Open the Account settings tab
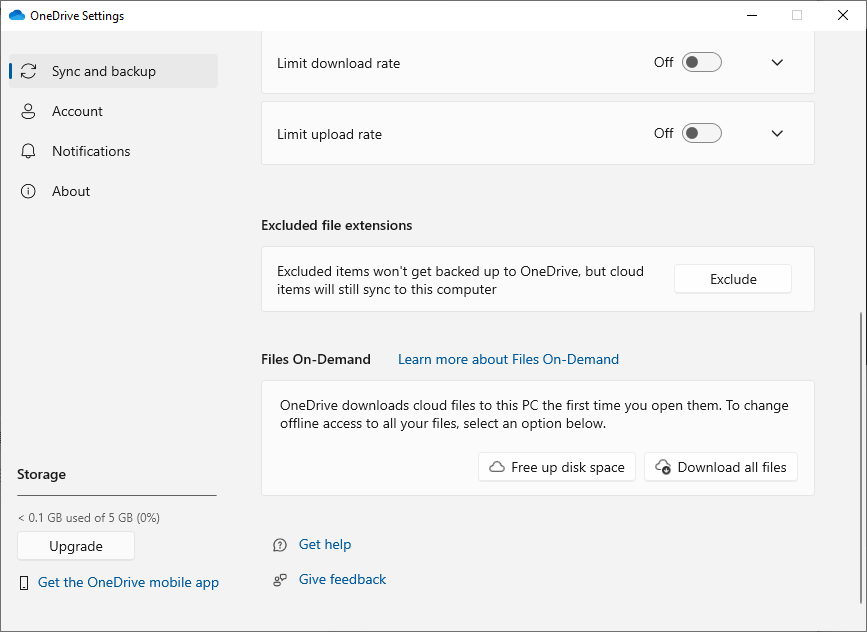867x632 pixels. tap(77, 111)
